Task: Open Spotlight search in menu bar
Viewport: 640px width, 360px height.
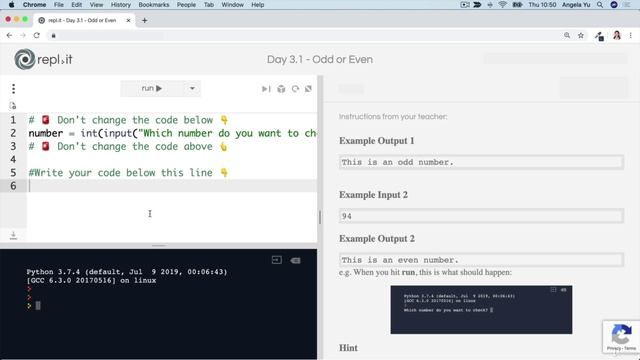Action: point(600,5)
